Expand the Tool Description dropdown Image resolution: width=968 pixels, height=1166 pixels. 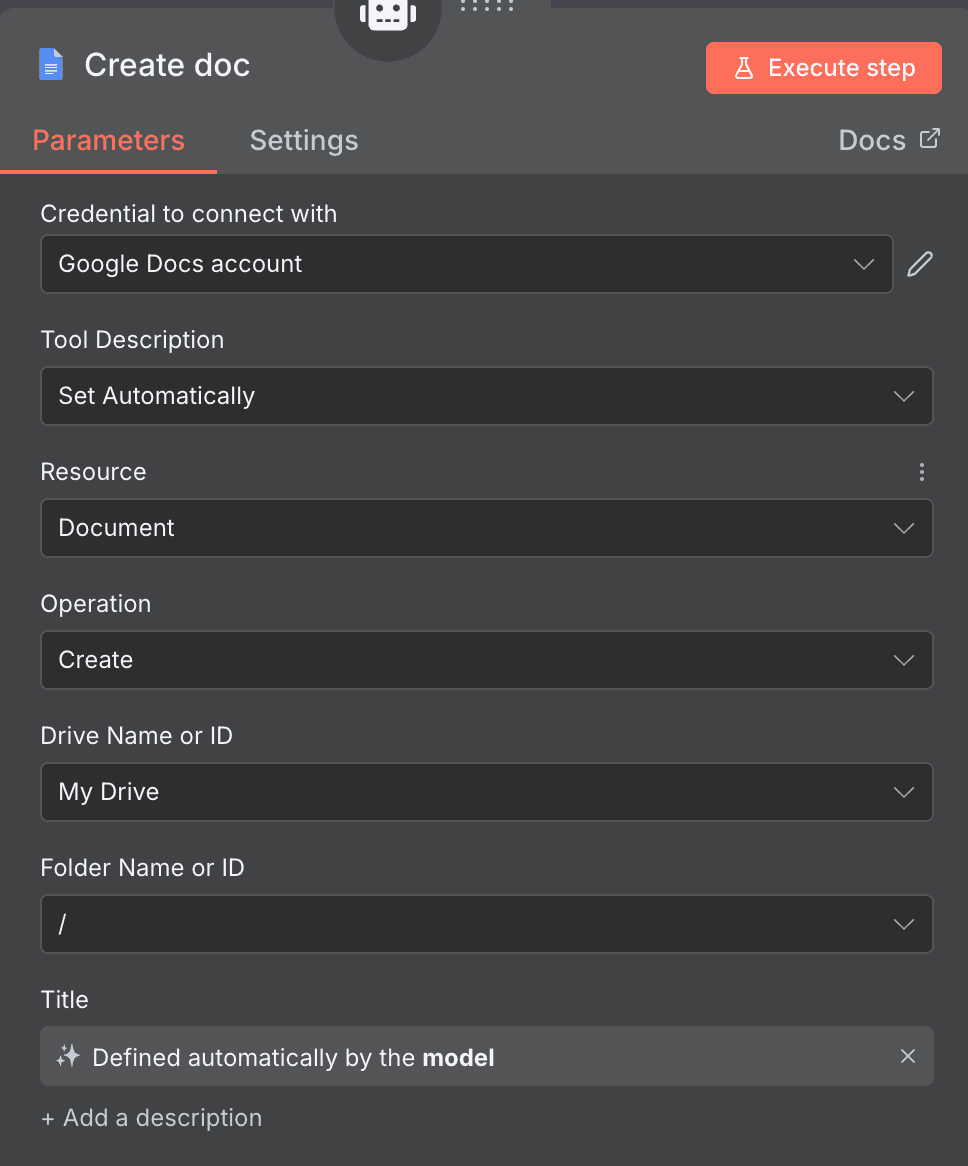(x=486, y=396)
